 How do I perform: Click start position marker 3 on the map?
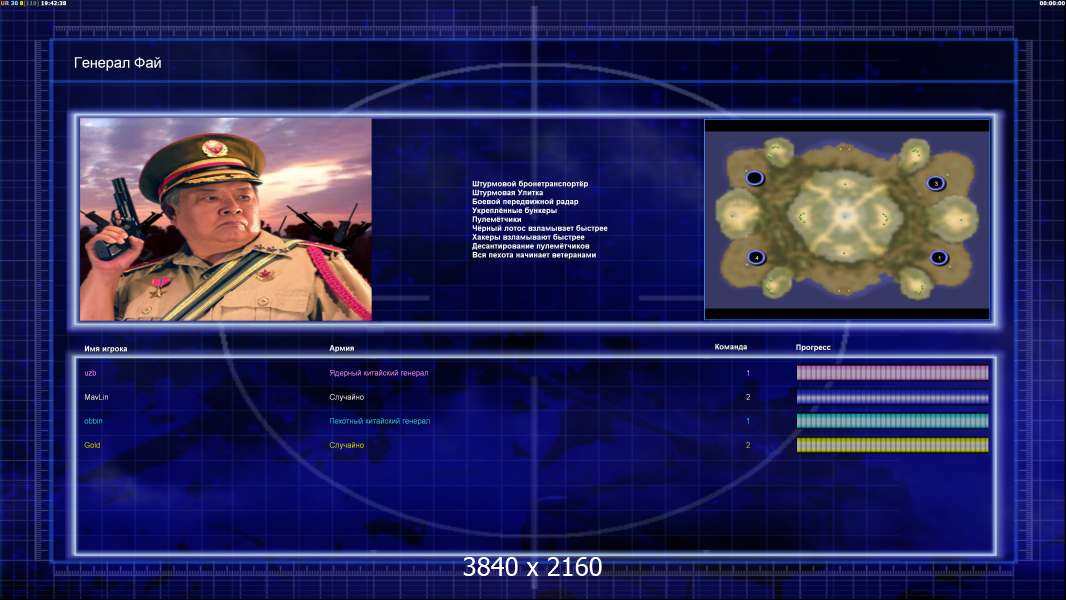pyautogui.click(x=935, y=183)
